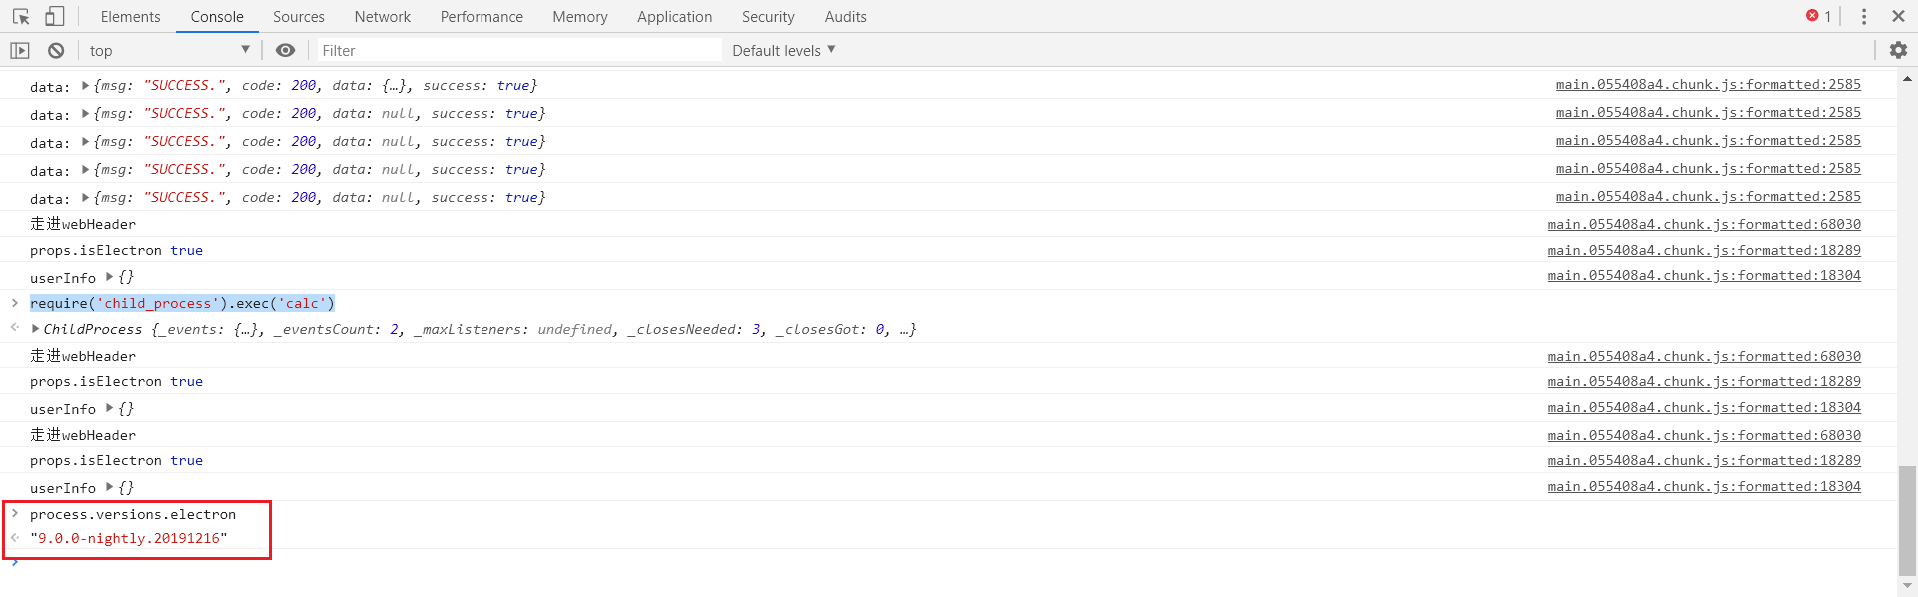Screen dimensions: 1918x597
Task: Click the first props.isElectron true log
Action: click(116, 250)
